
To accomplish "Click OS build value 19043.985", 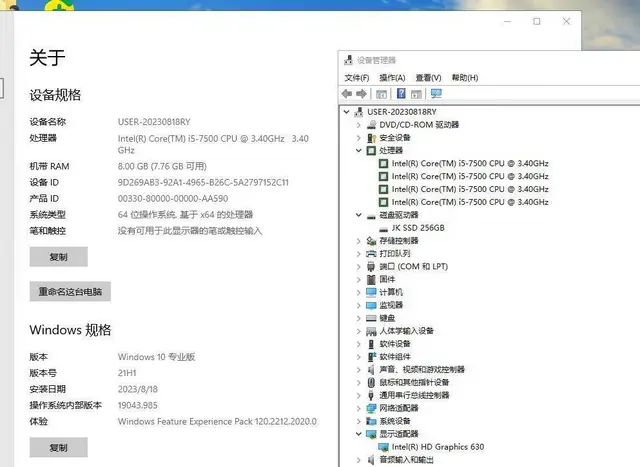I will 138,405.
